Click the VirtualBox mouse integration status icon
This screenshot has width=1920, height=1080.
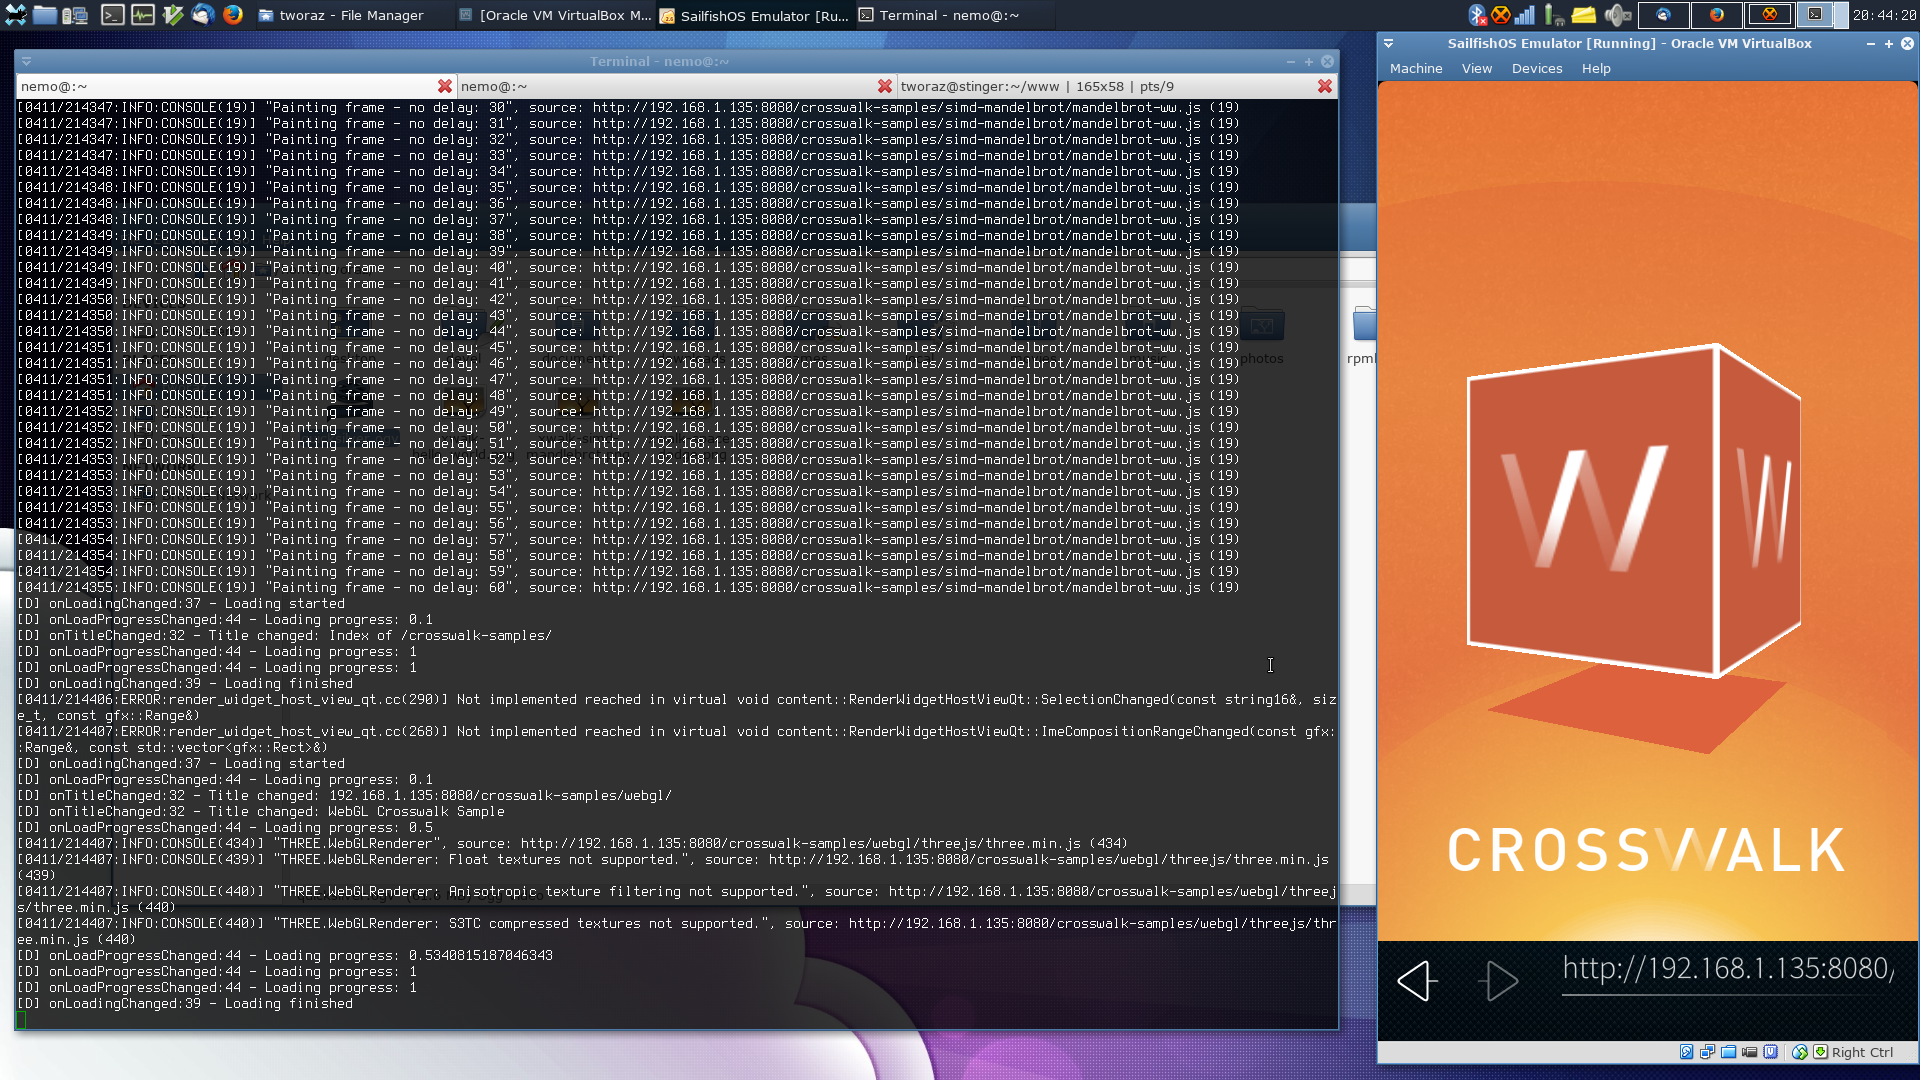point(1799,1052)
